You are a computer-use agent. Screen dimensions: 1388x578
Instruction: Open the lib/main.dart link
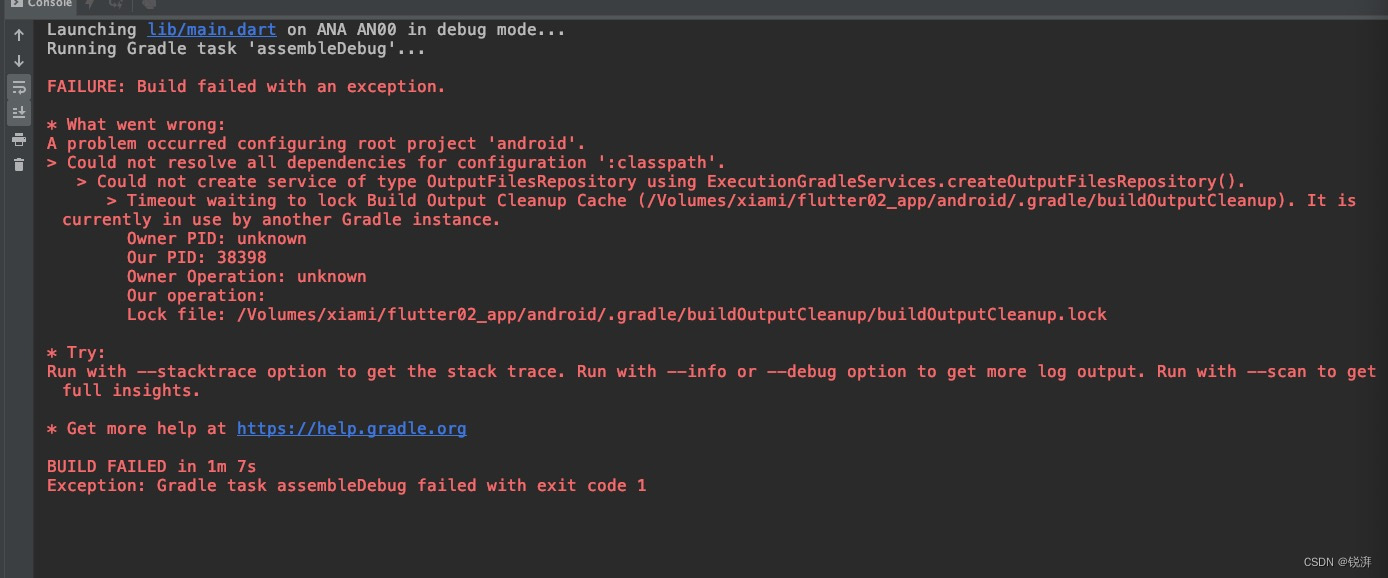coord(212,30)
